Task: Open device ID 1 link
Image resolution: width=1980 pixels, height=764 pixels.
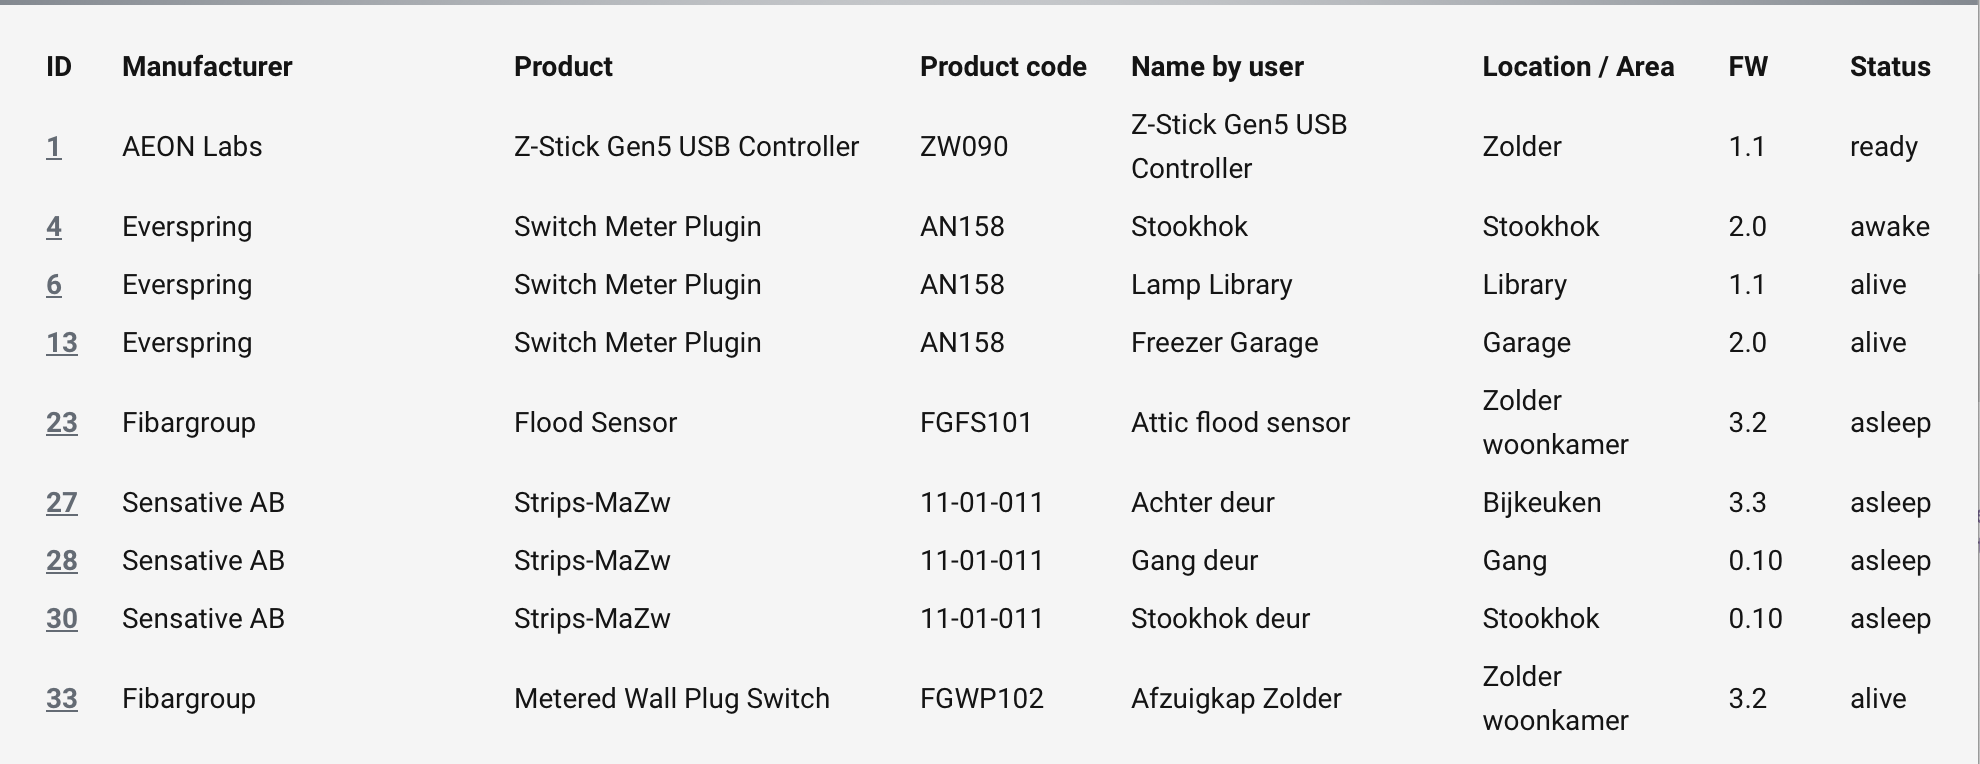Action: (54, 147)
